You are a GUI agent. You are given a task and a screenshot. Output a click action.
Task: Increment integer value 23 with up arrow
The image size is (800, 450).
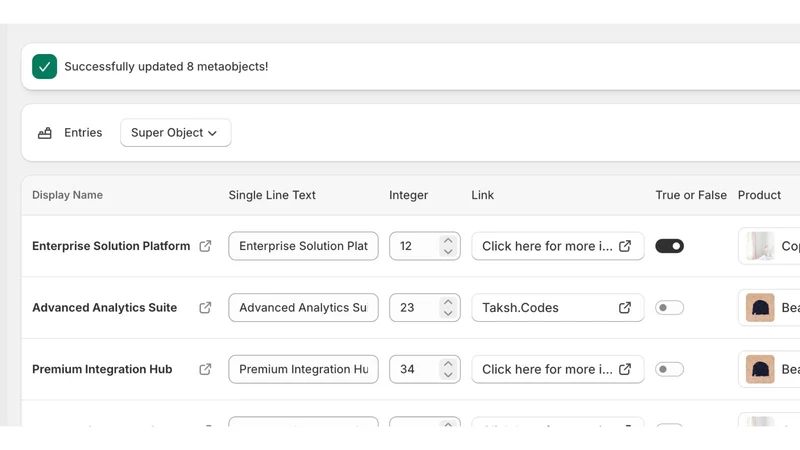[448, 302]
